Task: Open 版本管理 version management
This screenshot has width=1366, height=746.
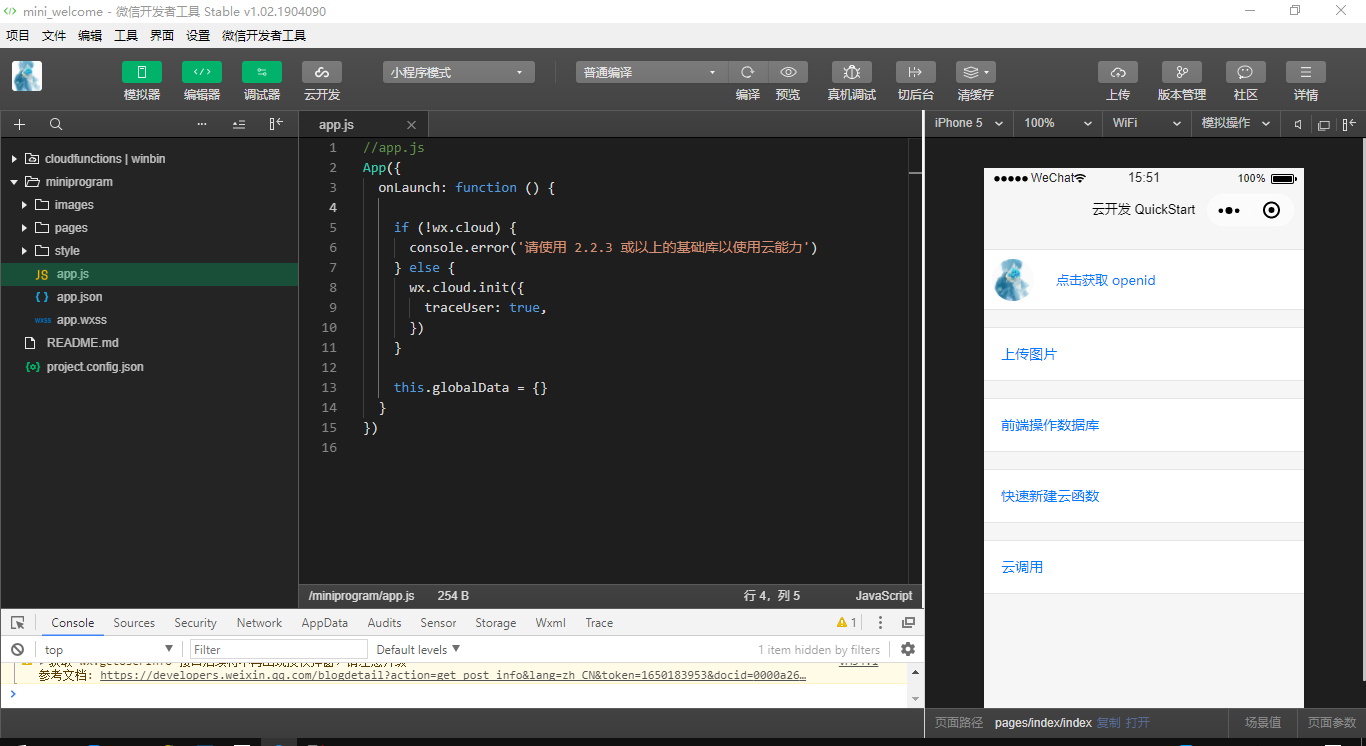Action: pos(1182,72)
